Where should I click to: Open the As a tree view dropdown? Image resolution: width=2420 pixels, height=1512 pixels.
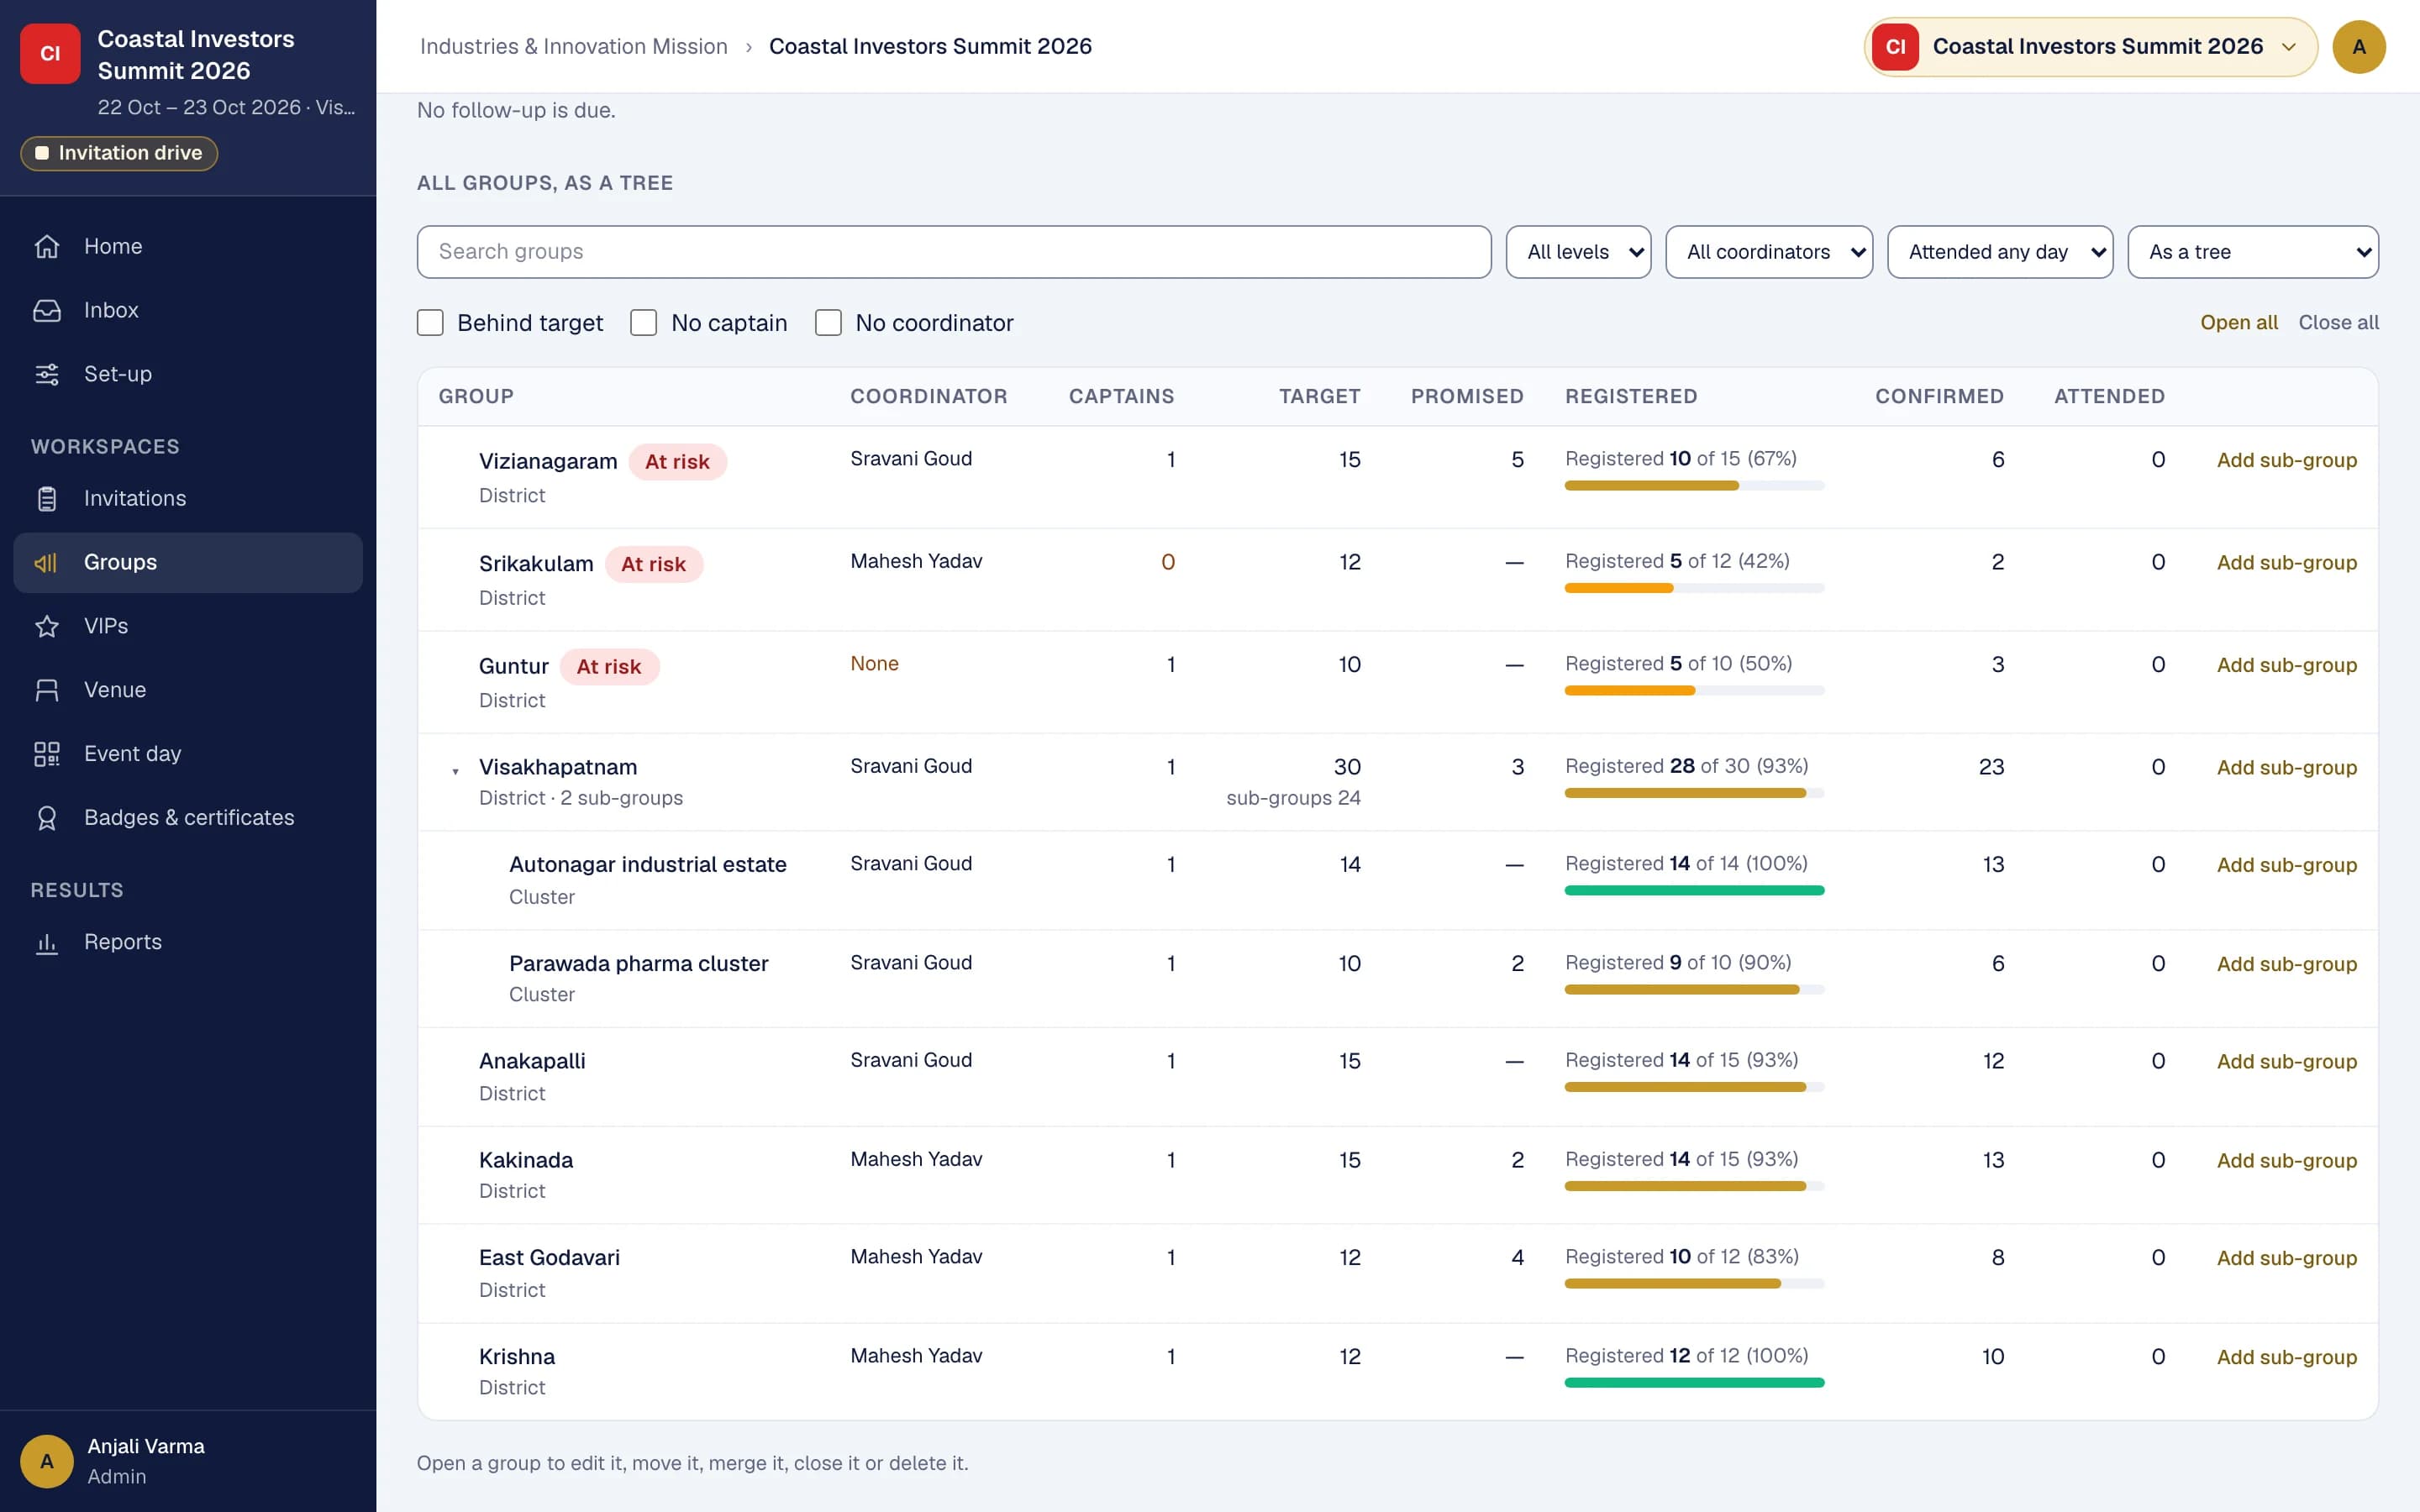2253,252
